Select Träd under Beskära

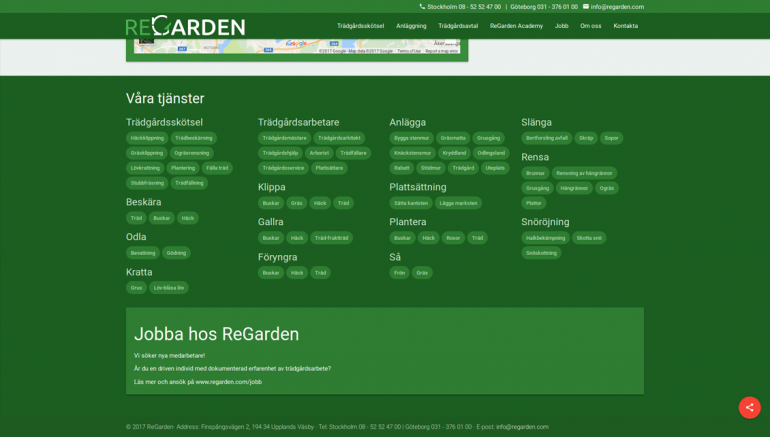[136, 218]
